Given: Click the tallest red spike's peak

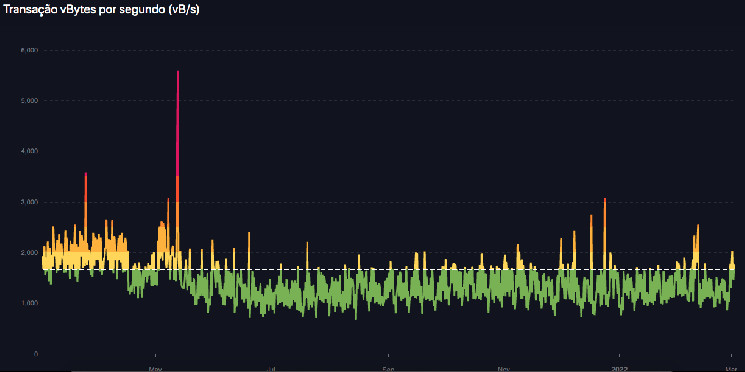Looking at the screenshot, I should point(178,72).
